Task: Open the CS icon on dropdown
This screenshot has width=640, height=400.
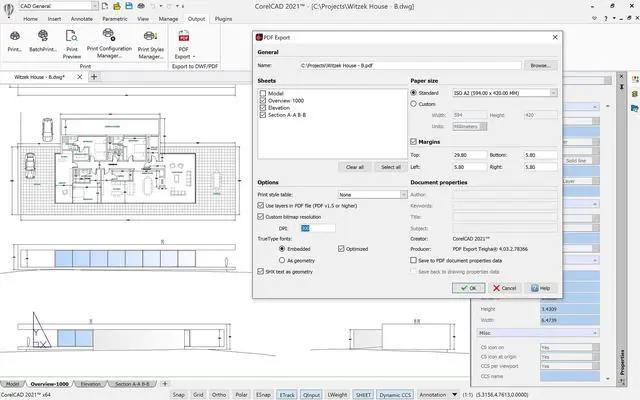Action: (x=596, y=347)
